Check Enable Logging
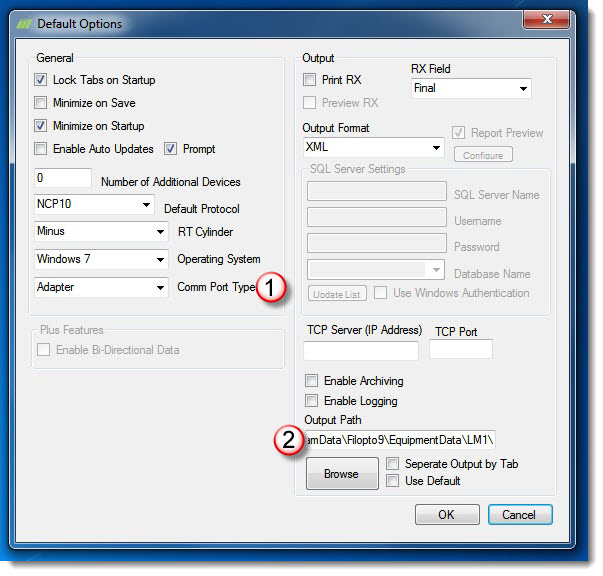603x576 pixels. tap(311, 401)
